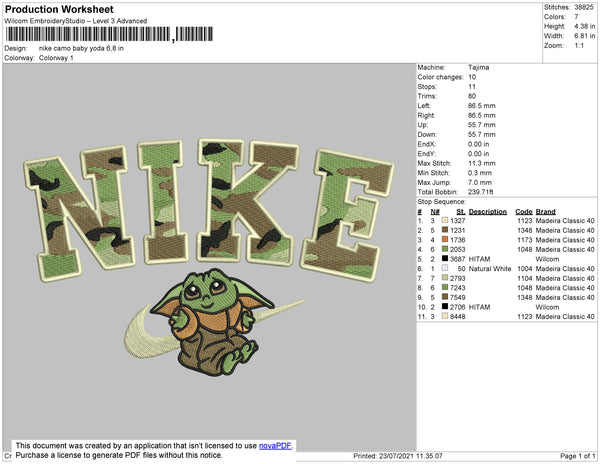The height and width of the screenshot is (464, 600).
Task: Click the Zoom value '1:1'
Action: [x=579, y=46]
